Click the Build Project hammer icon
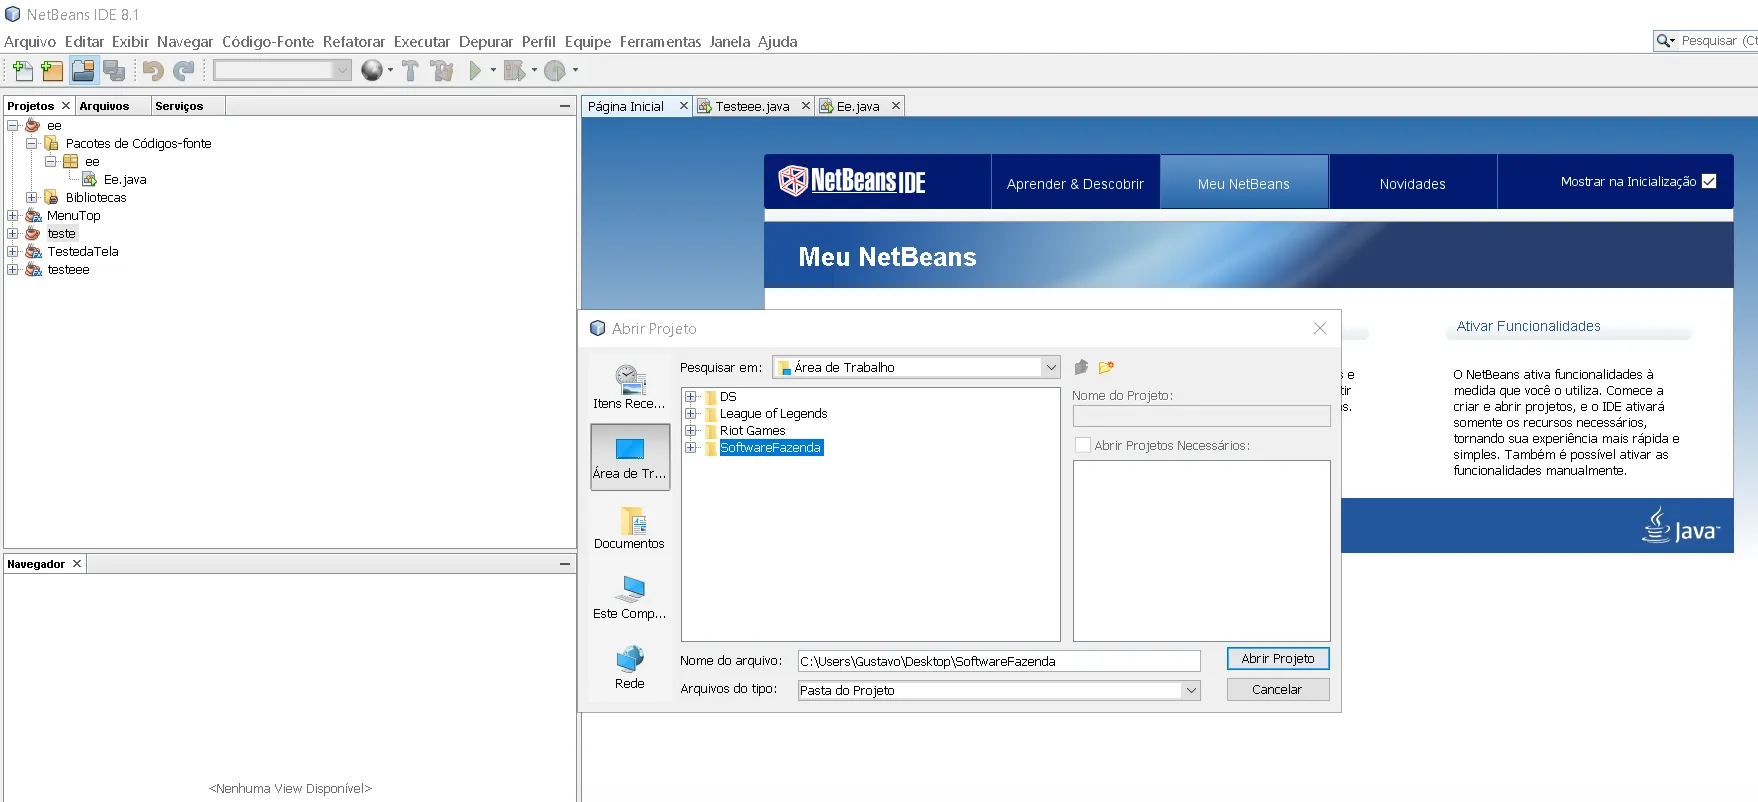The image size is (1758, 802). 410,70
